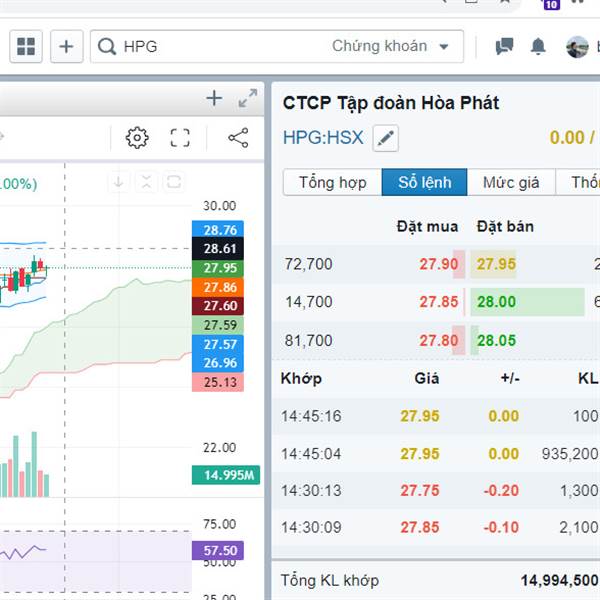This screenshot has height=600, width=600.
Task: Select the 14:45:16 matched trade row
Action: point(436,416)
